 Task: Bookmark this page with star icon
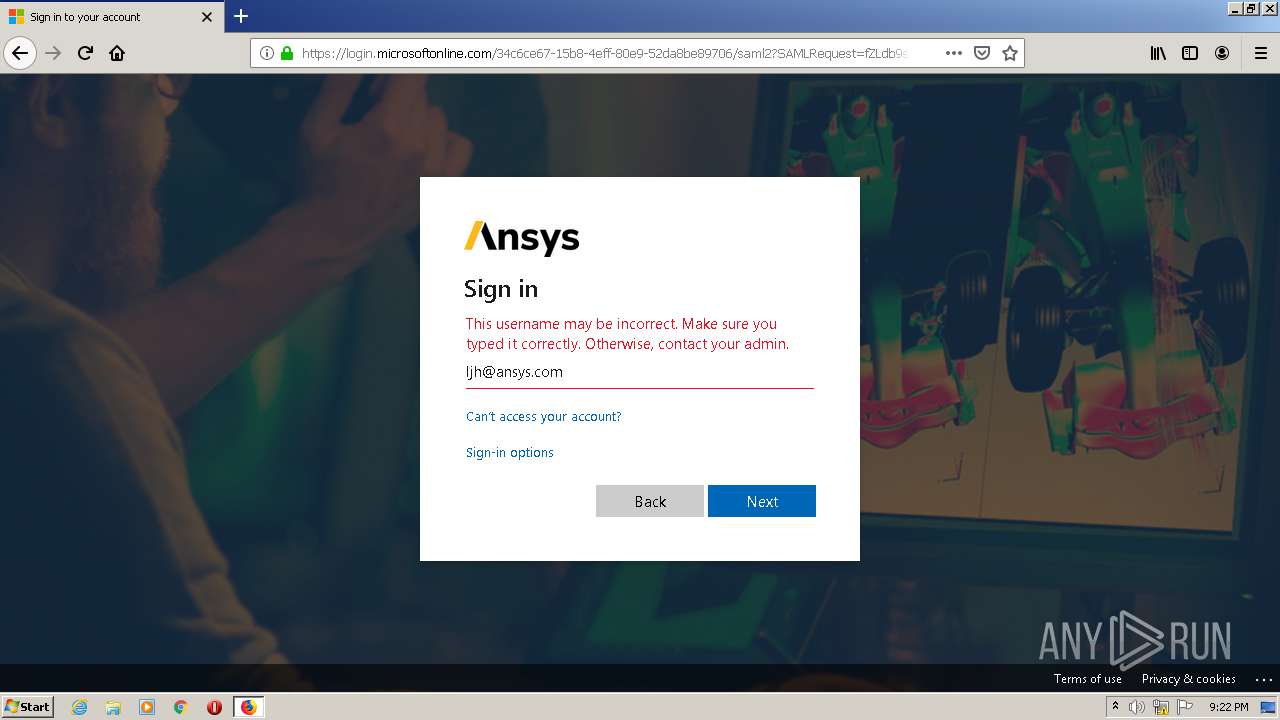(x=1010, y=53)
